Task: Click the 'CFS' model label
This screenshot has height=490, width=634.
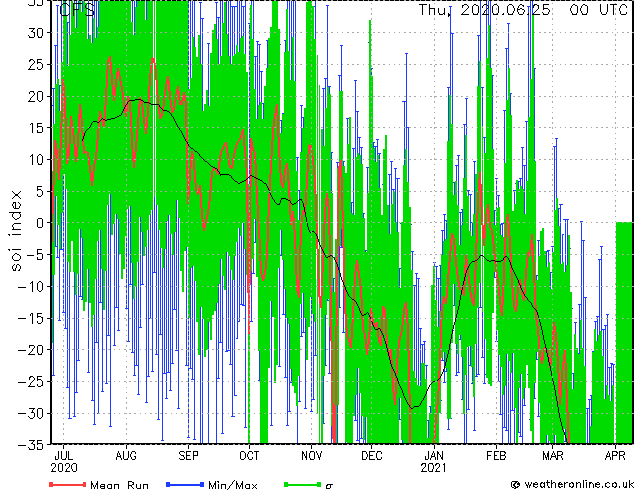Action: pos(77,9)
